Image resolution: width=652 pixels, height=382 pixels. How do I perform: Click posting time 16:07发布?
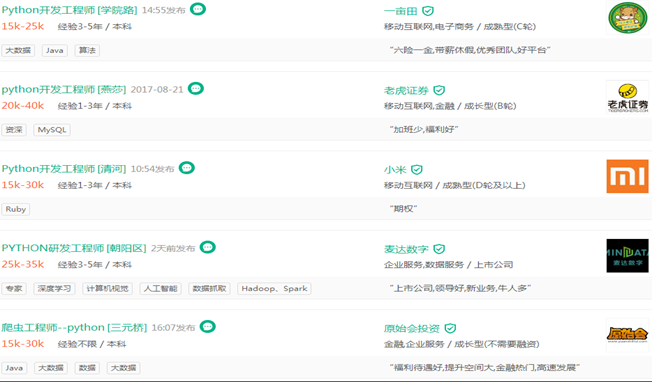173,328
